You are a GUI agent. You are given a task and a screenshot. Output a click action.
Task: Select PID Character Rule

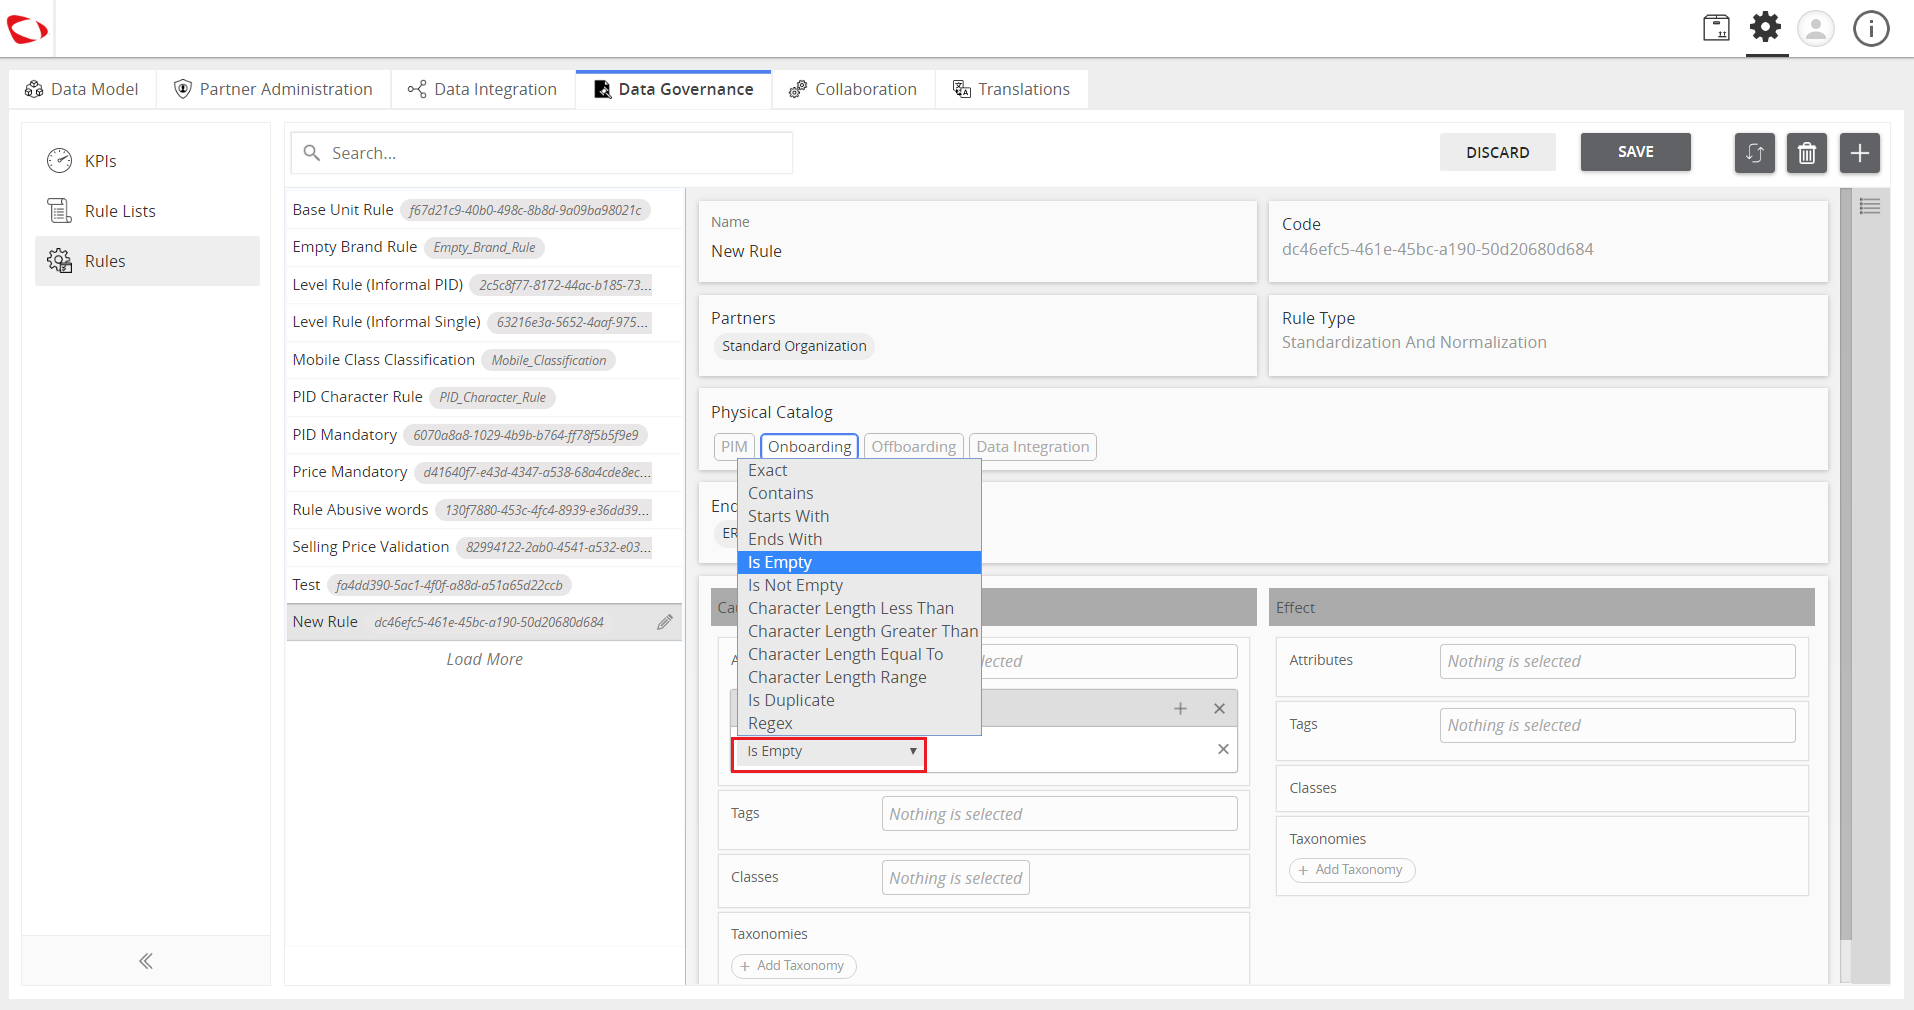coord(484,397)
